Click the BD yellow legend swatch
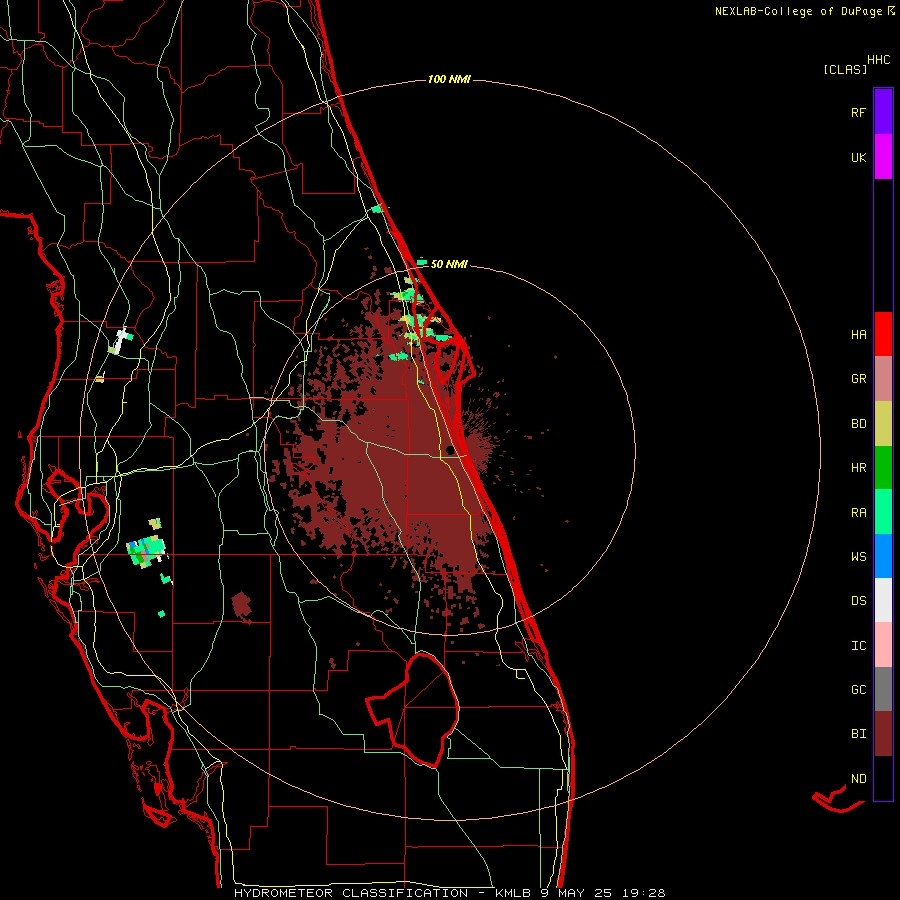 coord(883,424)
